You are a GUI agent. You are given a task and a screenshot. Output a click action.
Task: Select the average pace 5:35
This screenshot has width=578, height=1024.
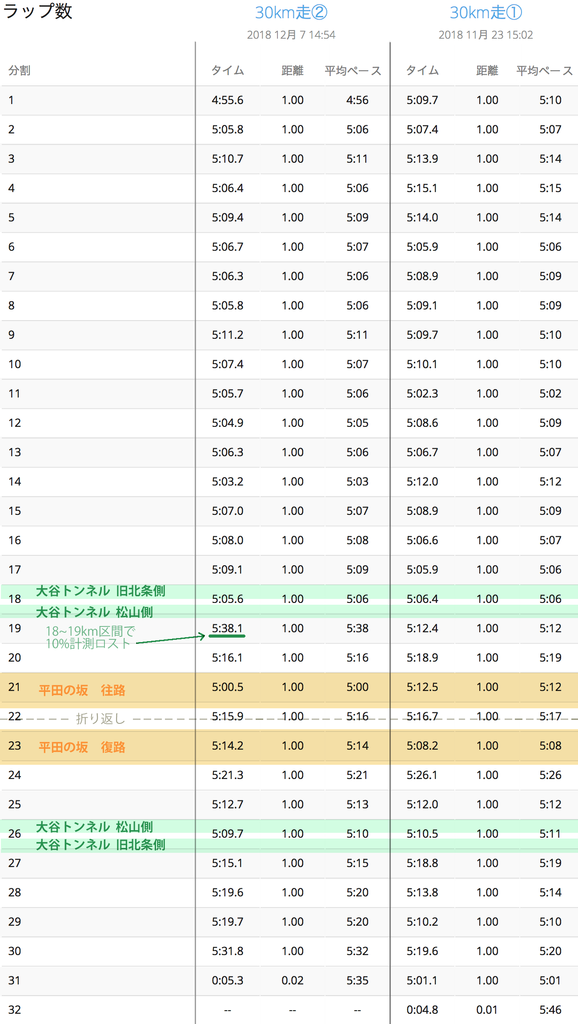[357, 981]
